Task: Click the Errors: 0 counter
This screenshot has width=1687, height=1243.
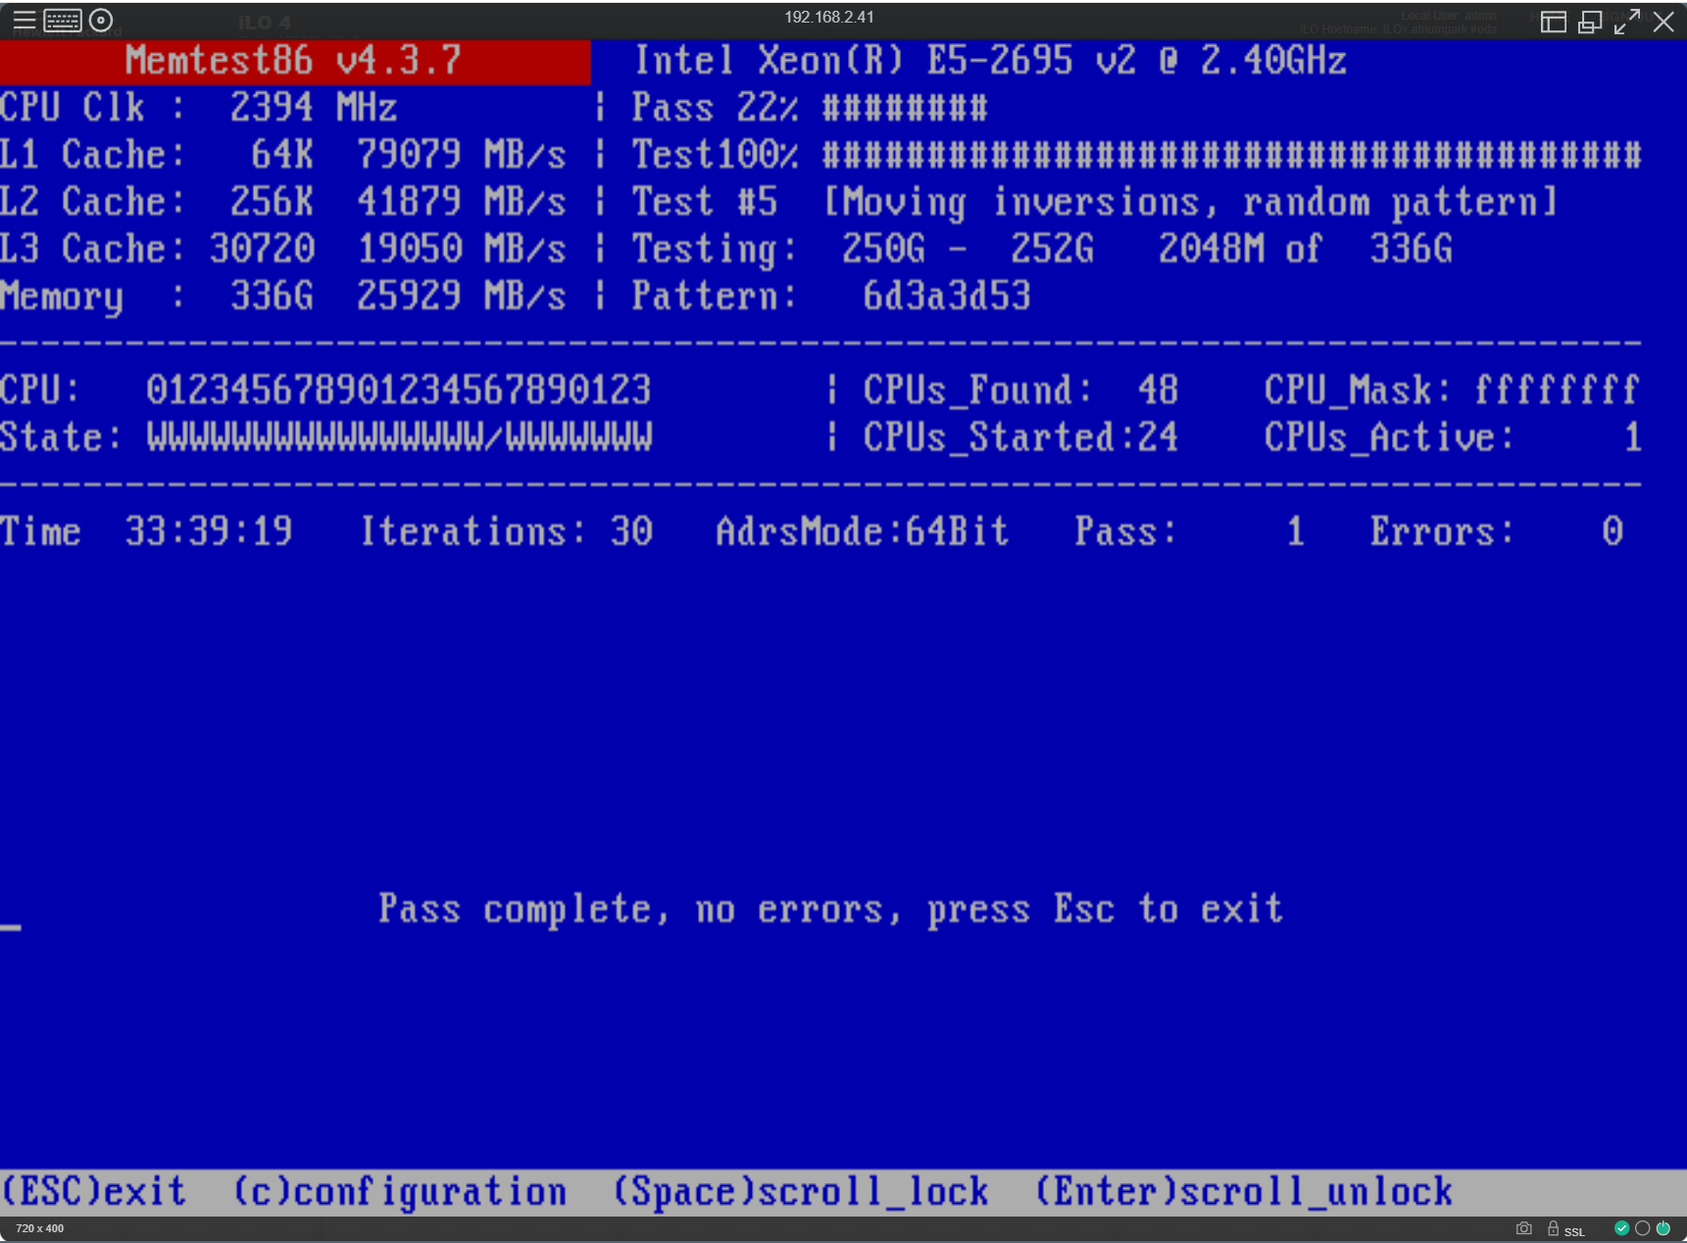Action: [x=1497, y=531]
